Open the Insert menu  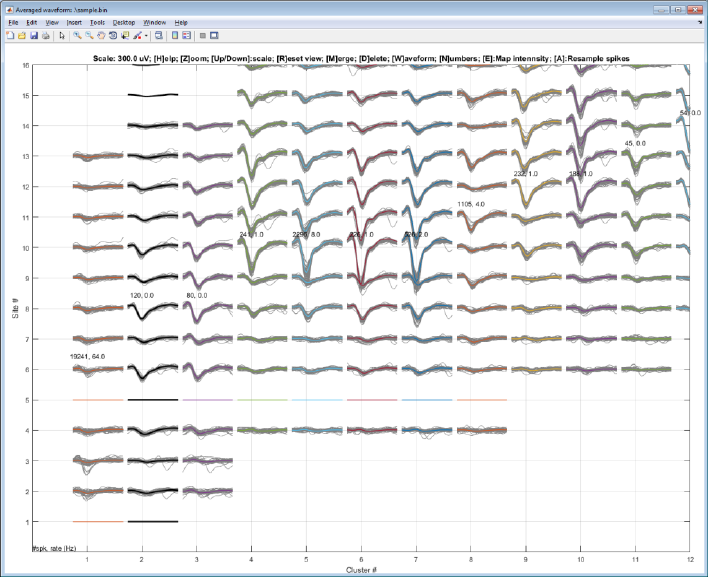(x=74, y=22)
